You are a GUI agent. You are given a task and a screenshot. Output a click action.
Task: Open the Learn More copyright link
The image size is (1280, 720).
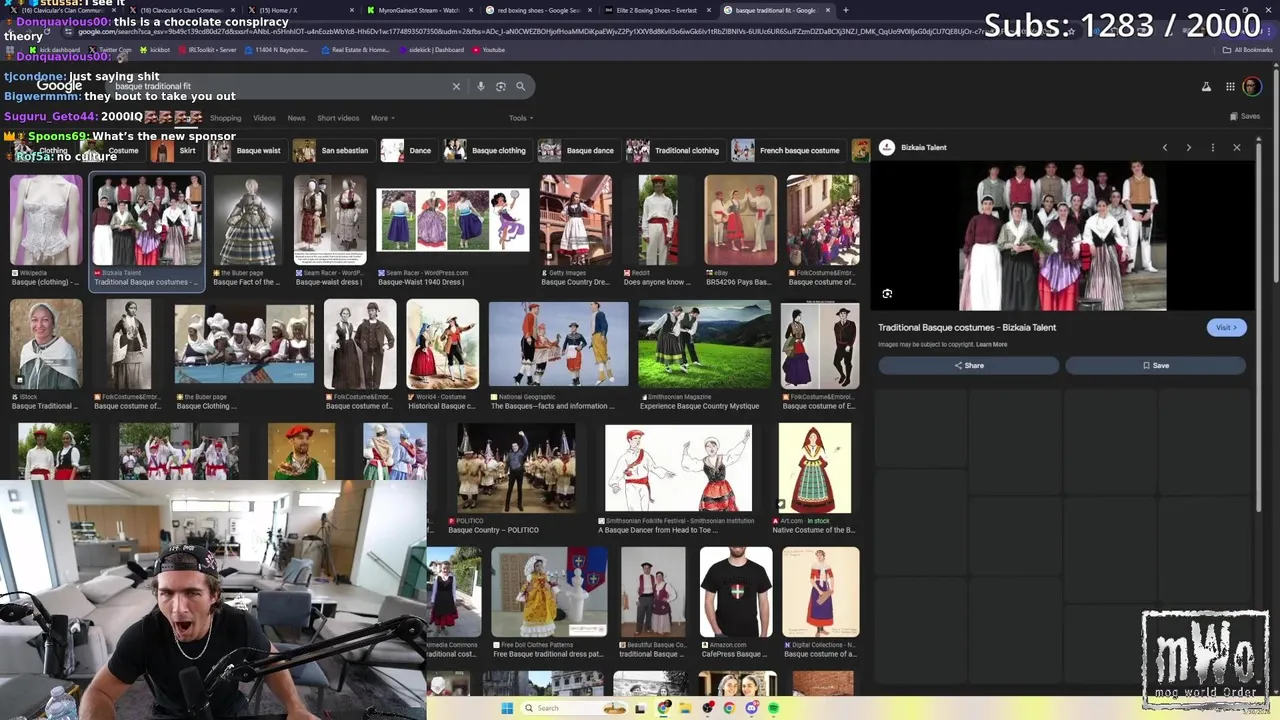pyautogui.click(x=992, y=344)
